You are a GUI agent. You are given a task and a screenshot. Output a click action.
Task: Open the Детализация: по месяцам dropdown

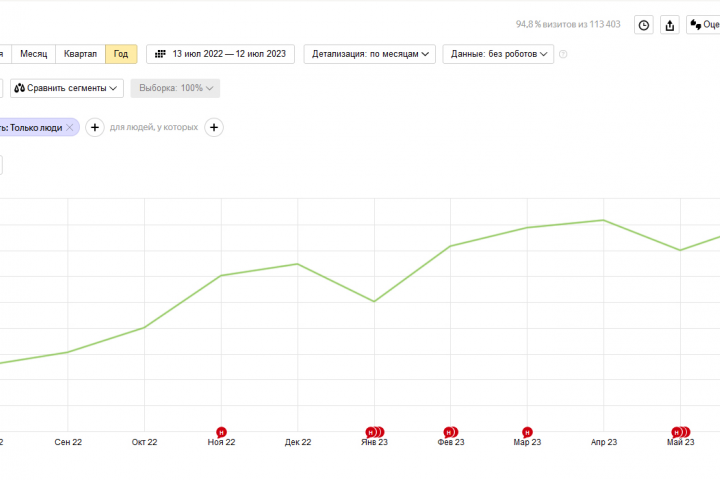[370, 54]
